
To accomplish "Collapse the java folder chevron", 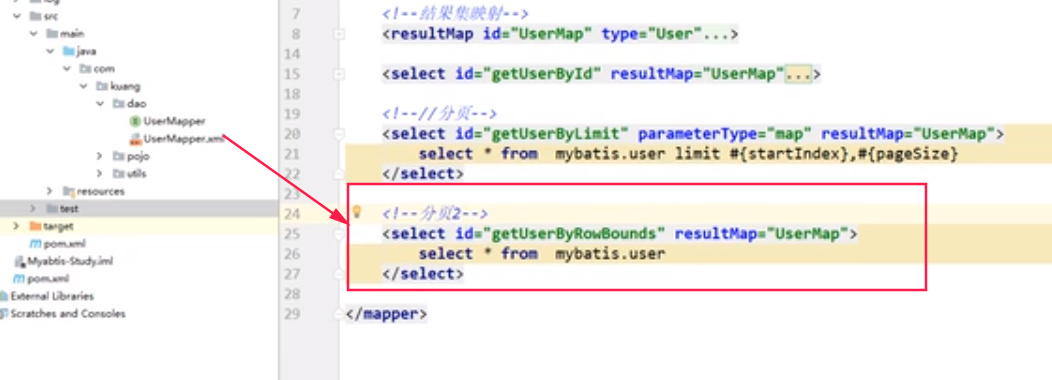I will [50, 51].
